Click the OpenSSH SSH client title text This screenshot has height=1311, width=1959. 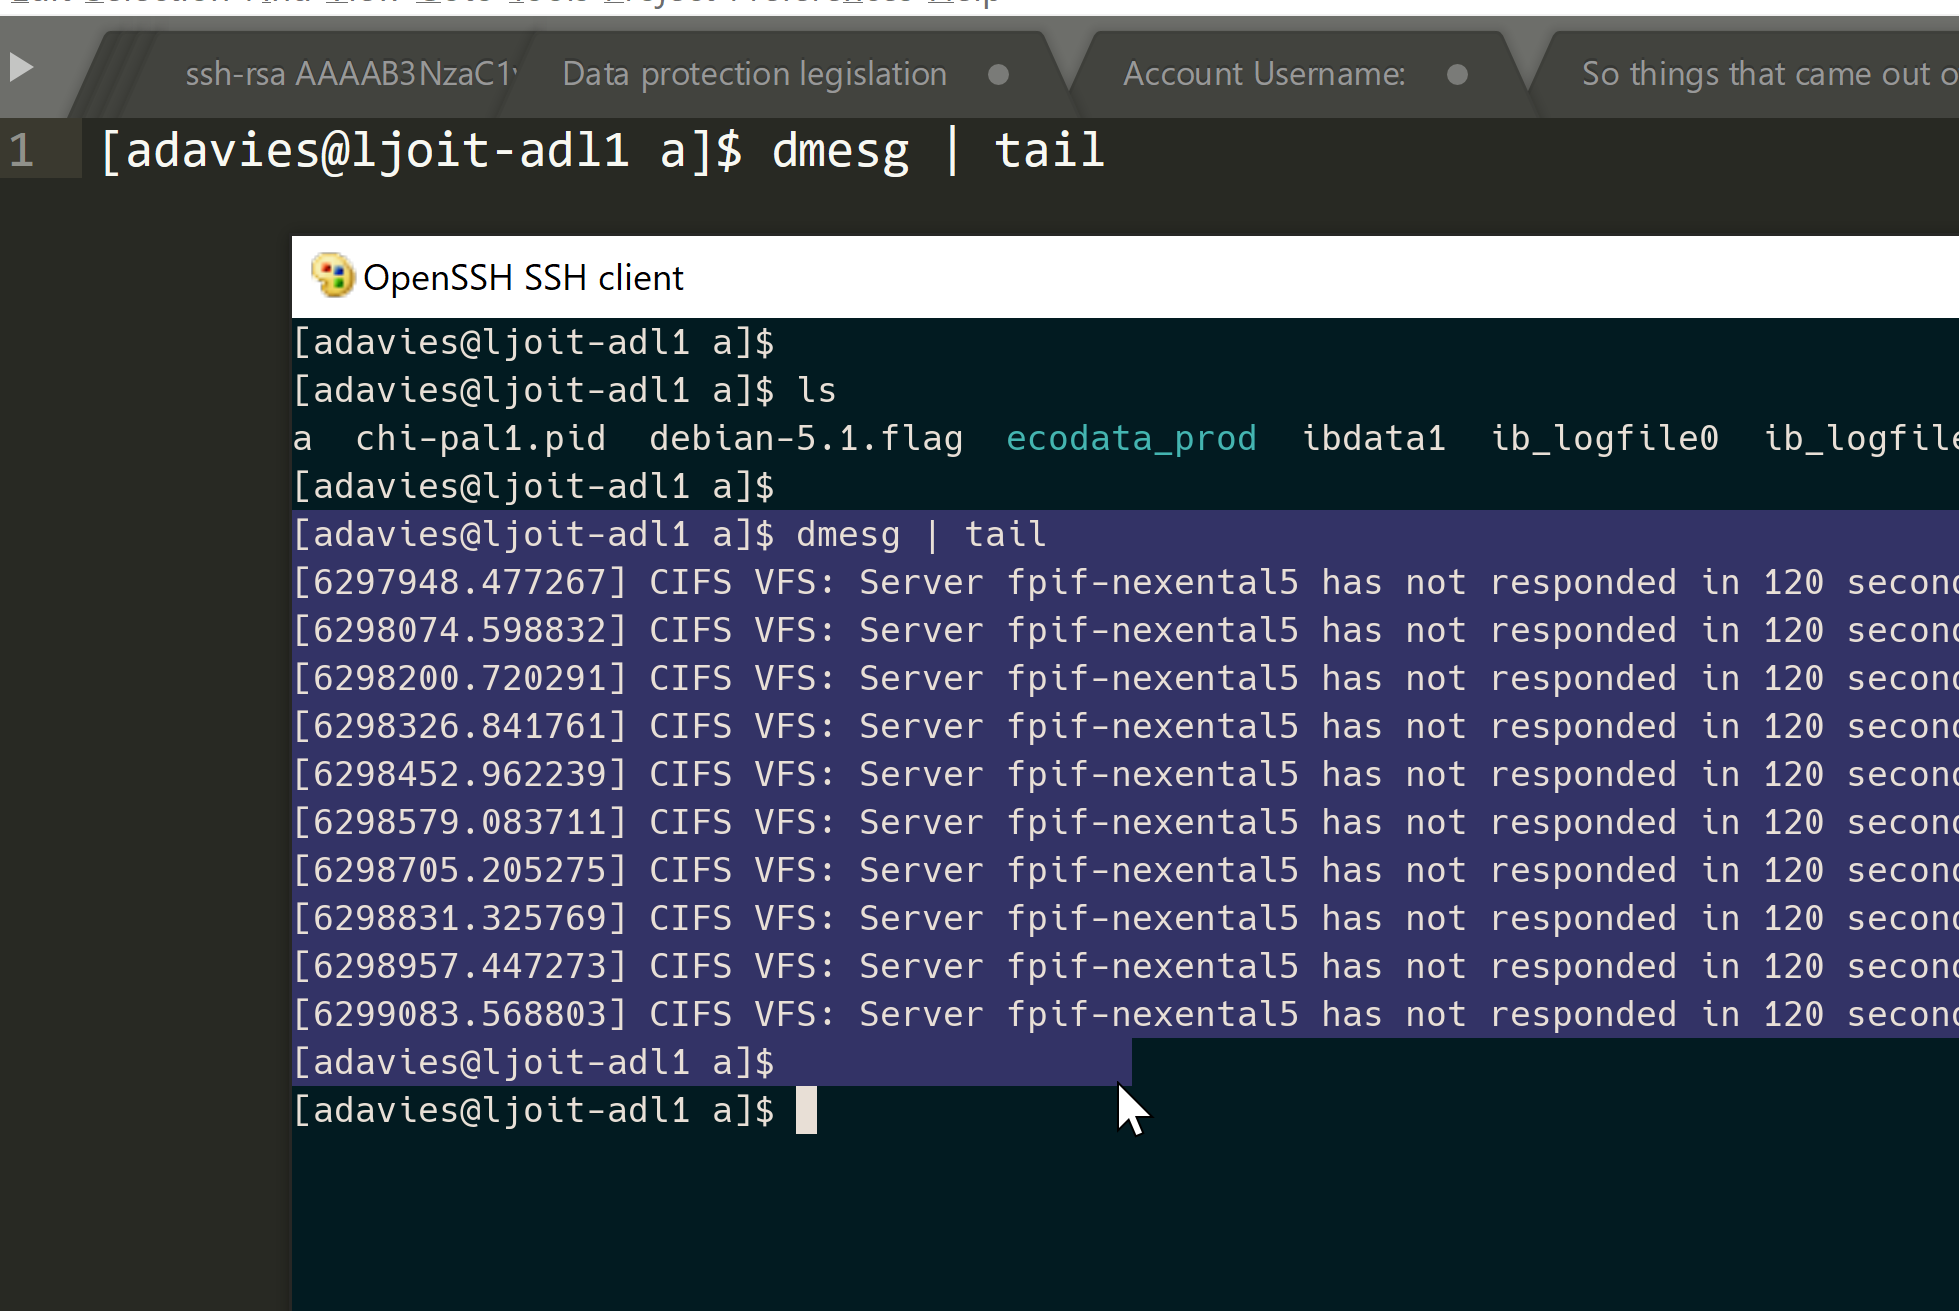click(x=523, y=278)
